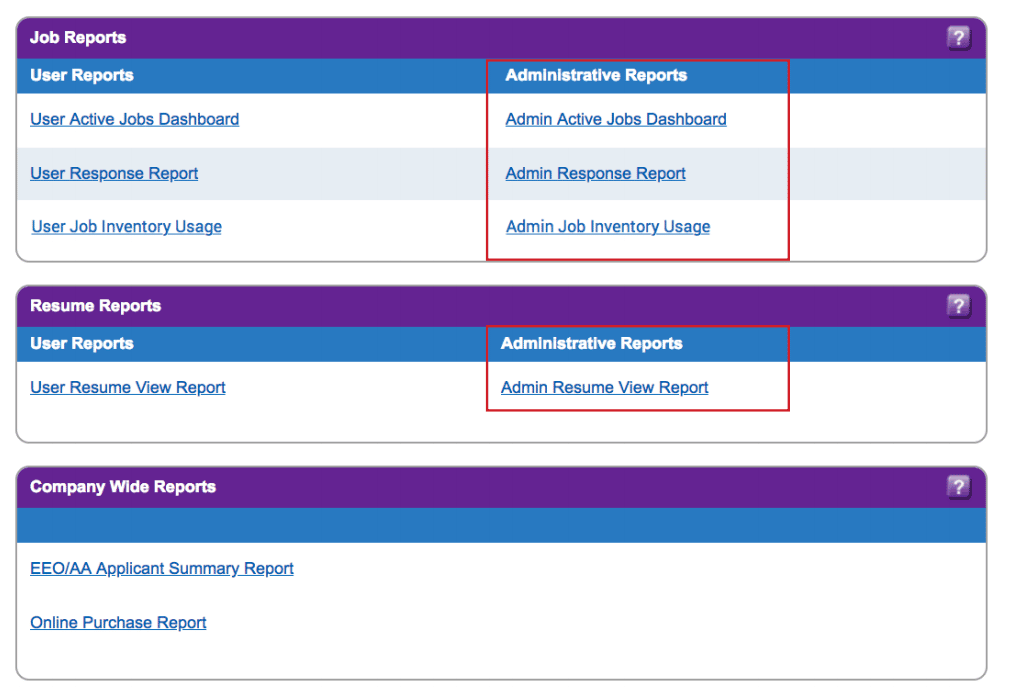This screenshot has width=1009, height=697.
Task: Click Administrative Reports heading under Job Reports
Action: coord(596,75)
